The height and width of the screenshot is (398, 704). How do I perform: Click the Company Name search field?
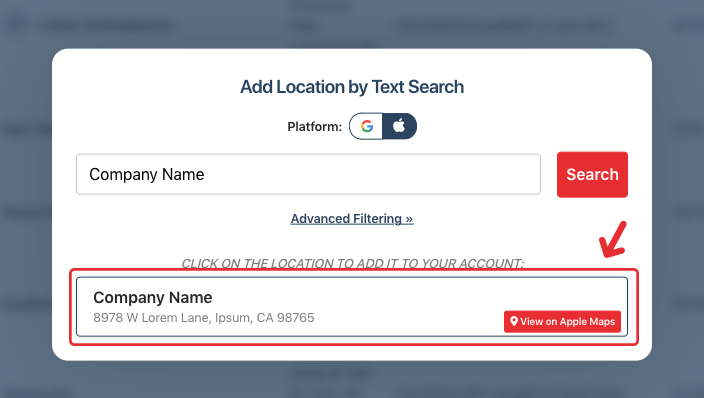coord(308,174)
